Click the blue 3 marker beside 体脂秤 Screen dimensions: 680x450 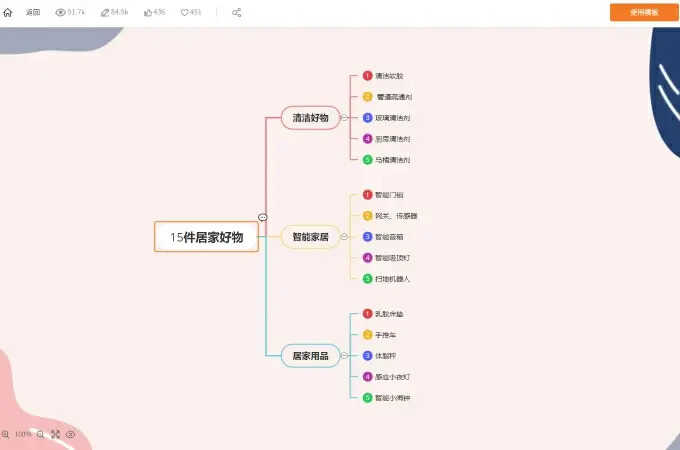(x=367, y=355)
